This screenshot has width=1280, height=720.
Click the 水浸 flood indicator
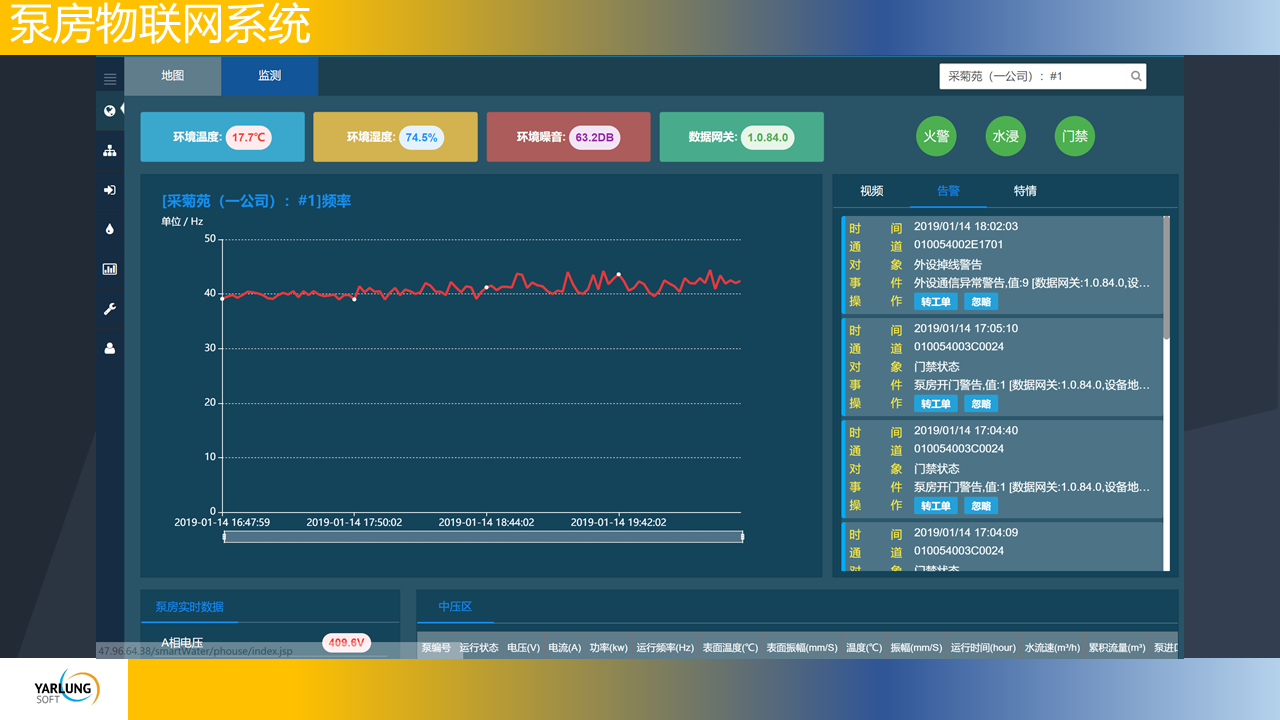pyautogui.click(x=1005, y=136)
